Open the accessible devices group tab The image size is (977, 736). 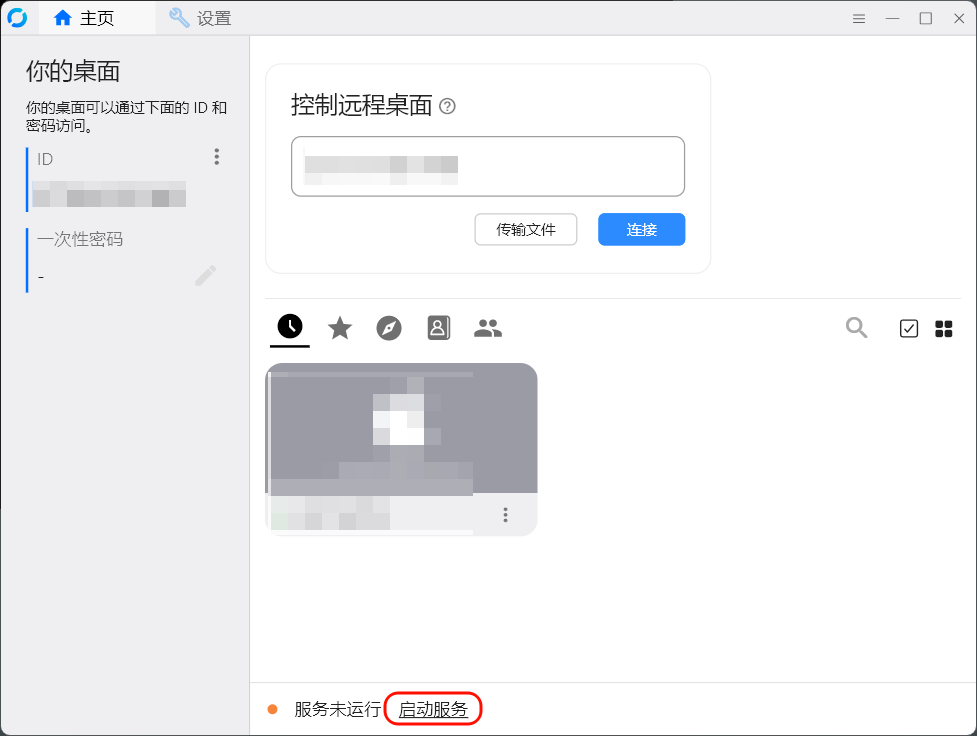pos(488,328)
